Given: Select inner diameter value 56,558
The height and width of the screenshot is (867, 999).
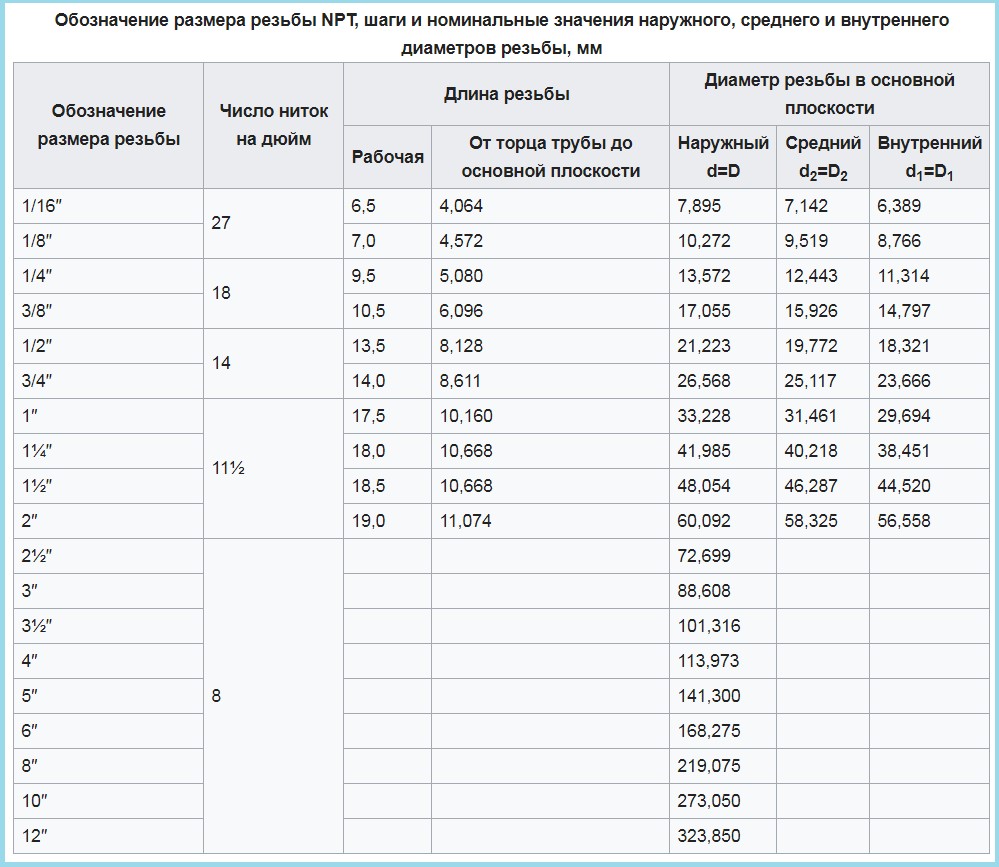Looking at the screenshot, I should click(x=904, y=521).
